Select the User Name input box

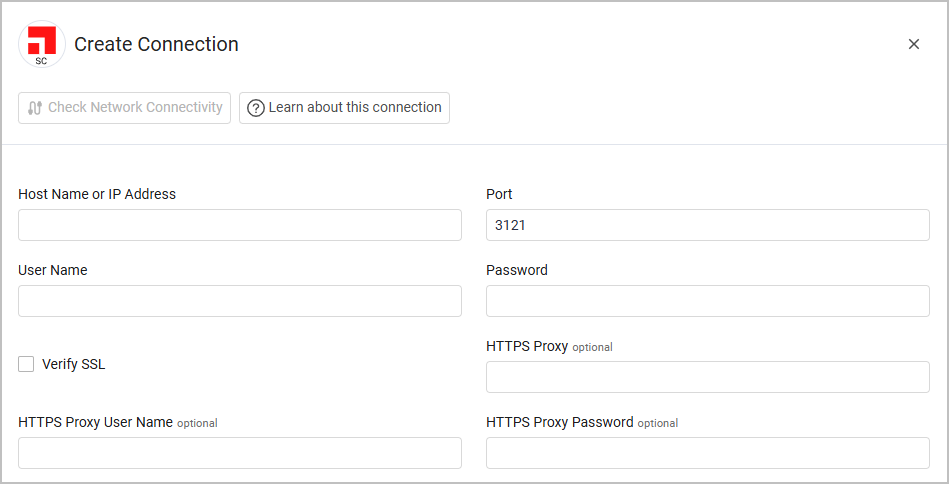(240, 301)
